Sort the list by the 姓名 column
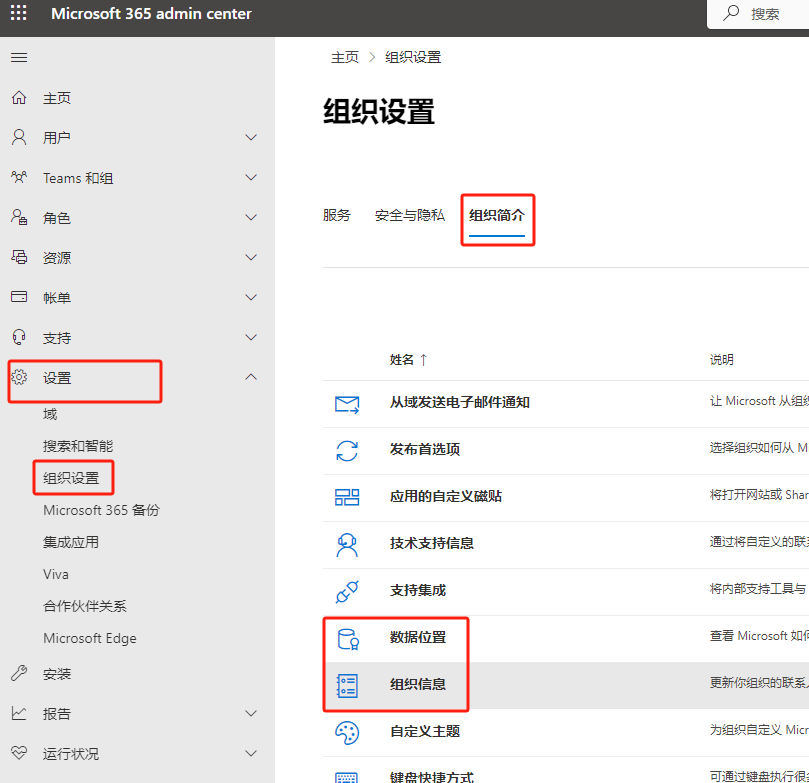 coord(408,360)
